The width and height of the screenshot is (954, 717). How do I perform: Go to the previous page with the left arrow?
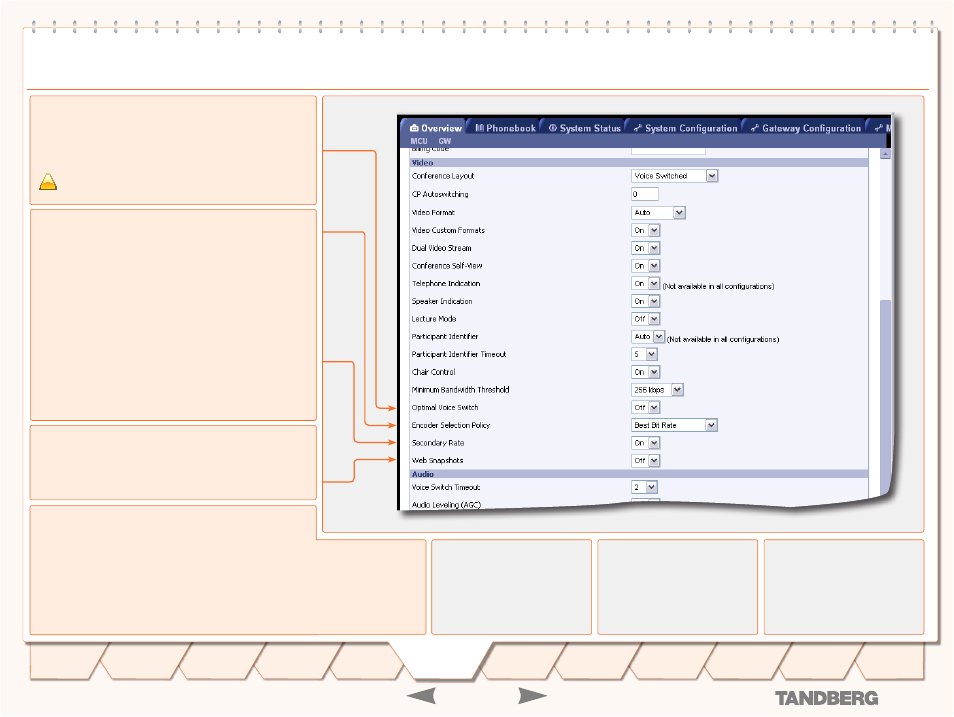click(x=421, y=696)
